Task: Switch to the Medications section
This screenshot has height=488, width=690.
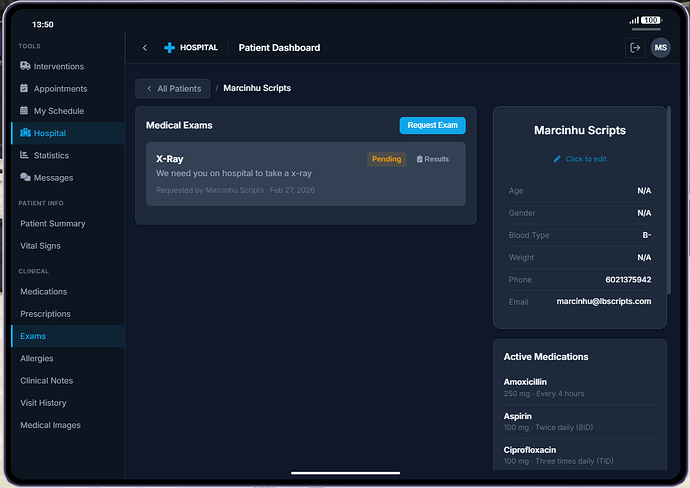Action: tap(44, 292)
